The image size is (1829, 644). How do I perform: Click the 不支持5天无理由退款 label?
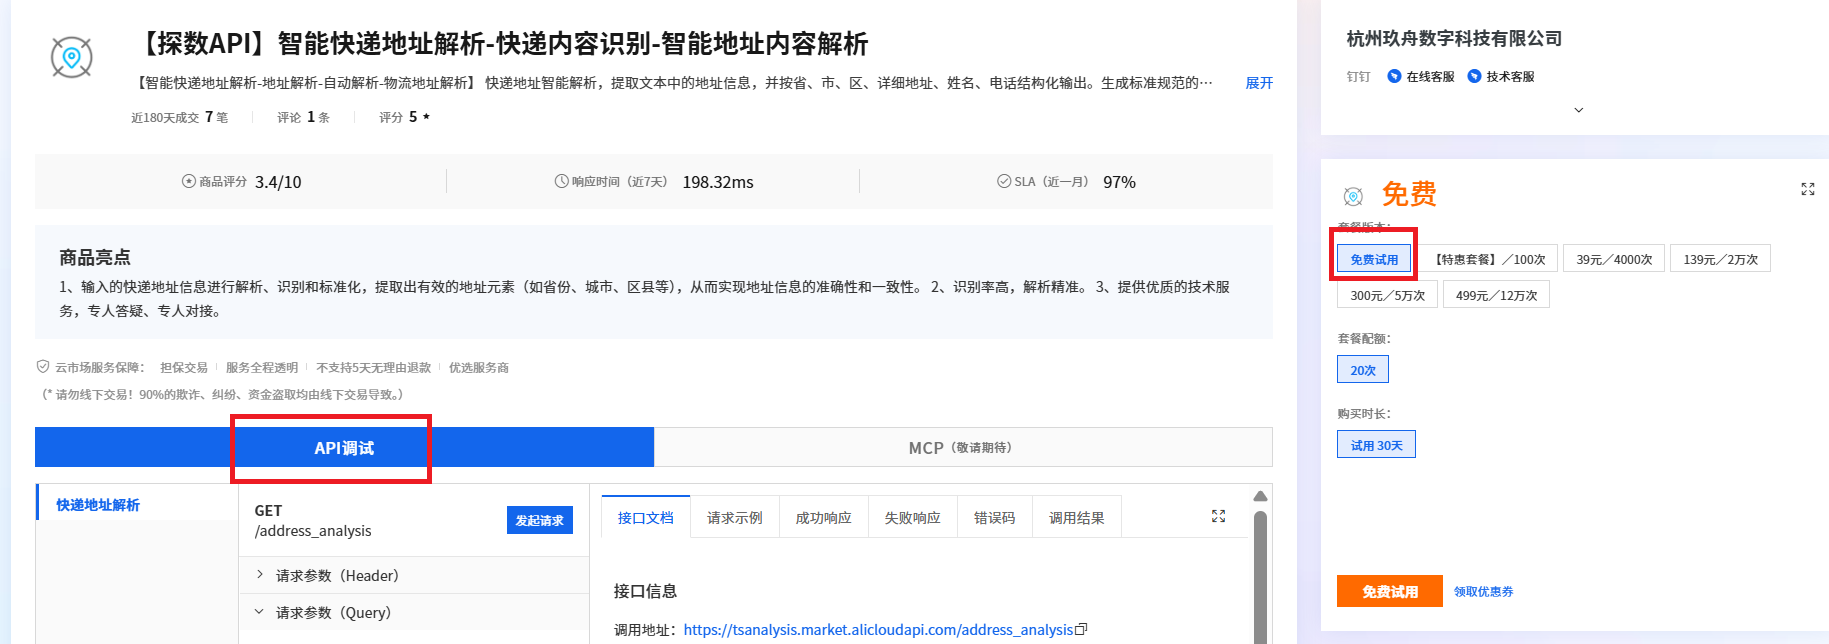[x=374, y=367]
